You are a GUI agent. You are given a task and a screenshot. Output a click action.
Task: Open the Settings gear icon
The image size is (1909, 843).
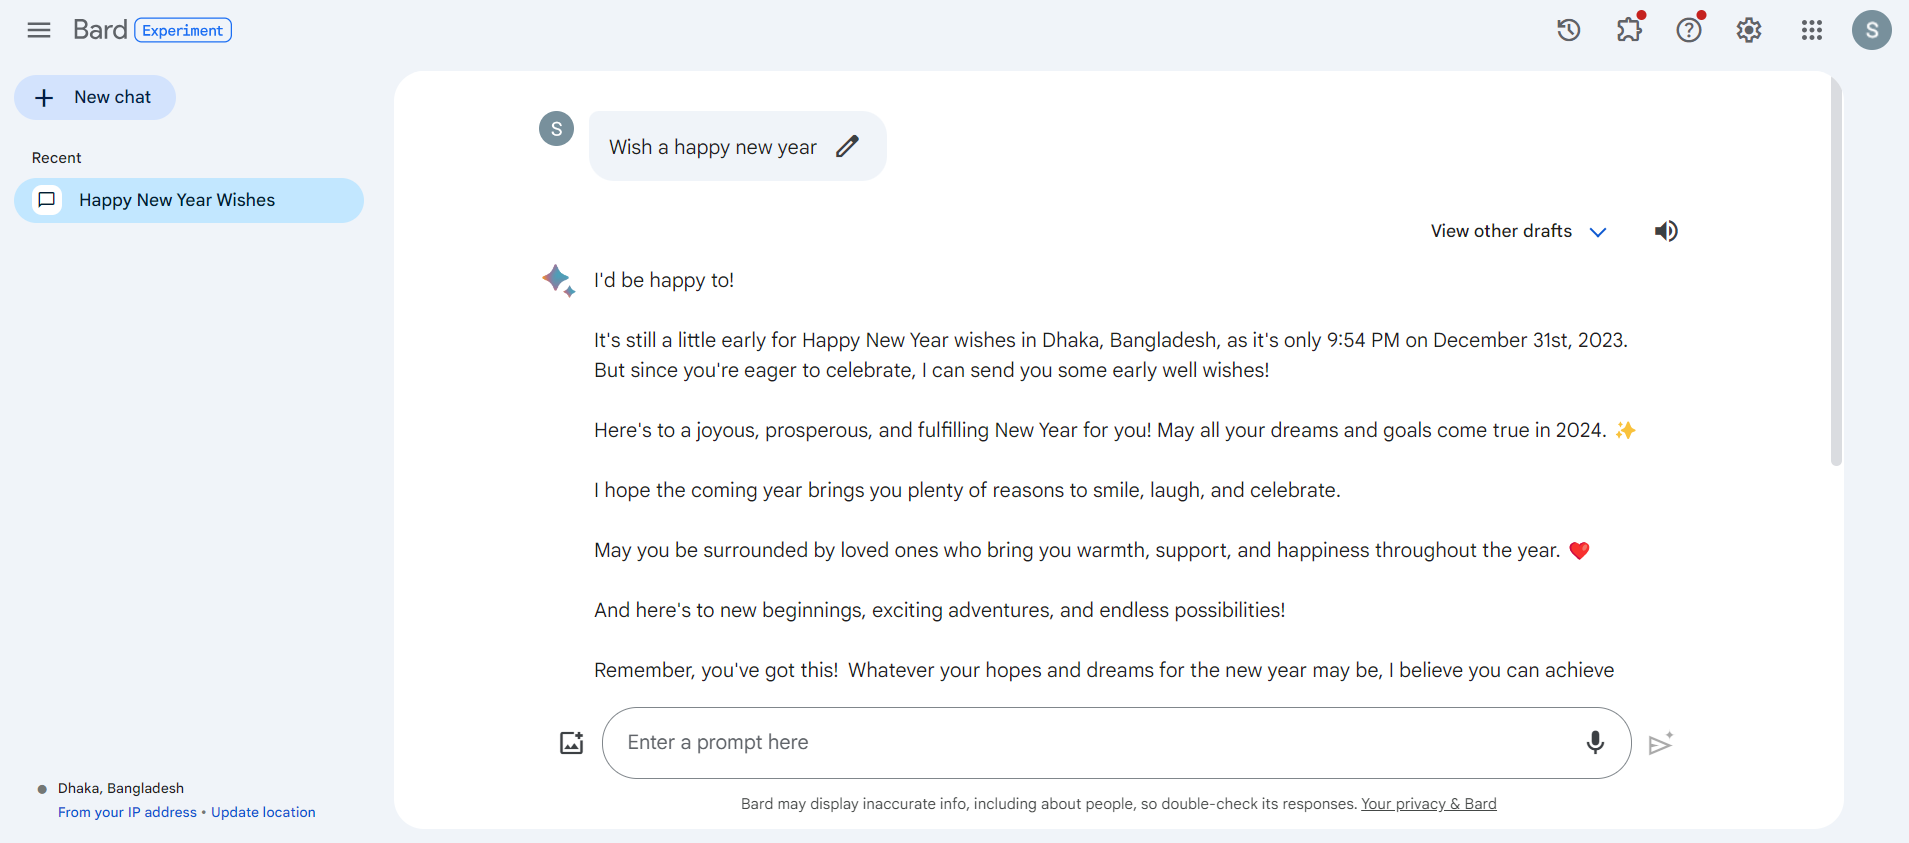tap(1748, 30)
